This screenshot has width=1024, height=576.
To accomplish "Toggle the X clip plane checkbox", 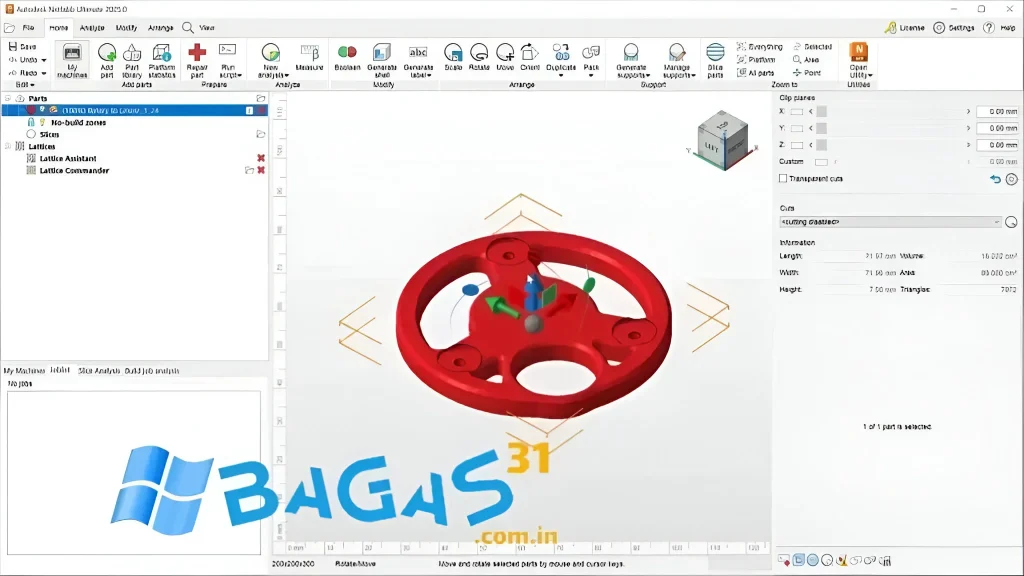I will (797, 112).
